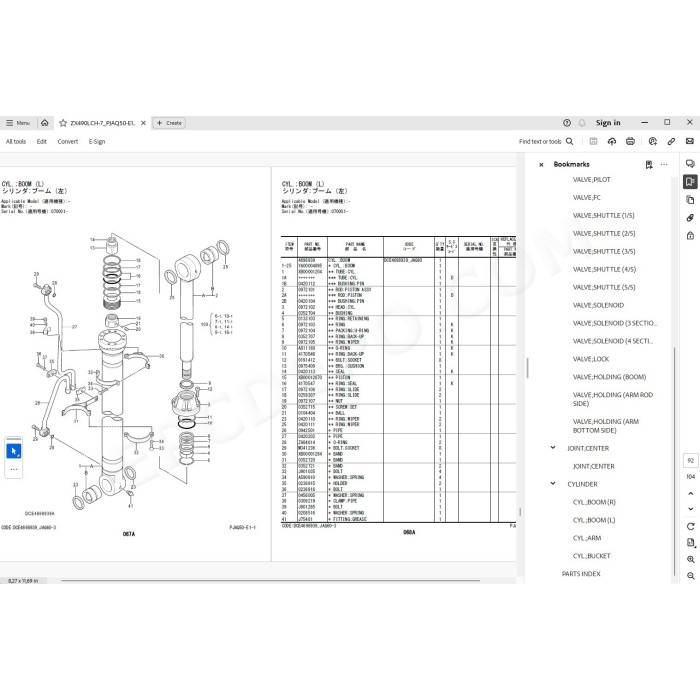The image size is (700, 700).
Task: Select VALVE;HOLDING (ARM BOTTOM SIDE) bookmark
Action: 606,426
